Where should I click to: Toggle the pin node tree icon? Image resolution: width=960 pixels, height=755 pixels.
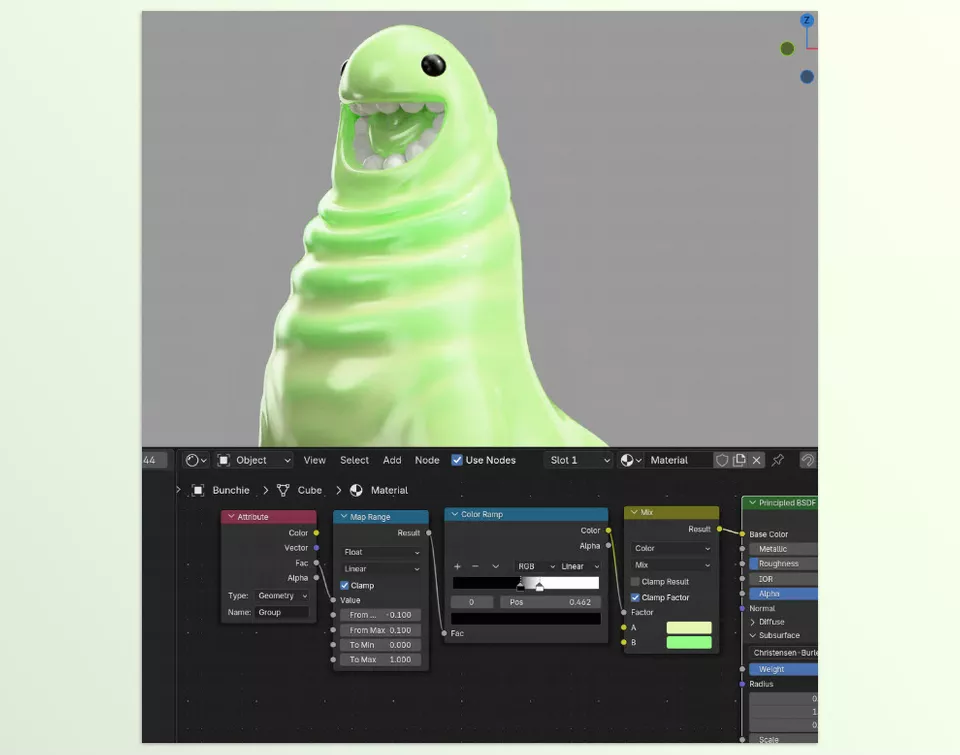[778, 460]
